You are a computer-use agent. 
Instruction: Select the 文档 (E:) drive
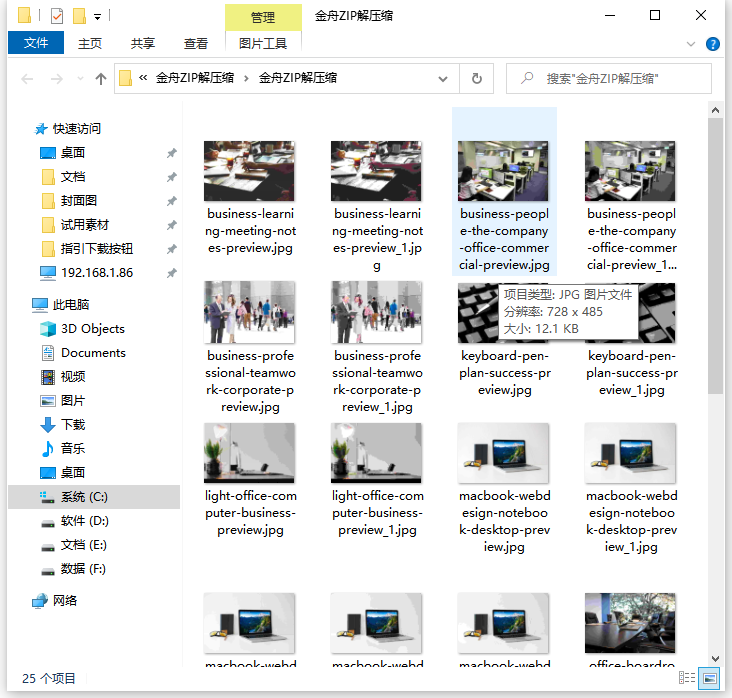coord(84,545)
